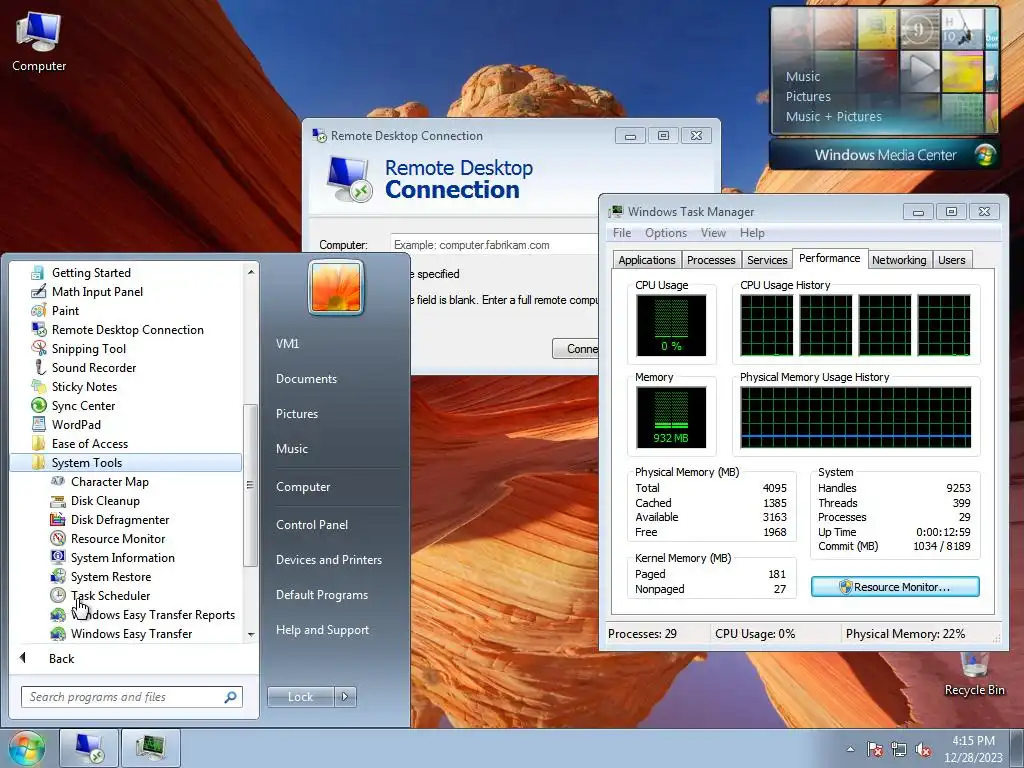Open the VM1 user folder
The height and width of the screenshot is (768, 1024).
pyautogui.click(x=287, y=344)
